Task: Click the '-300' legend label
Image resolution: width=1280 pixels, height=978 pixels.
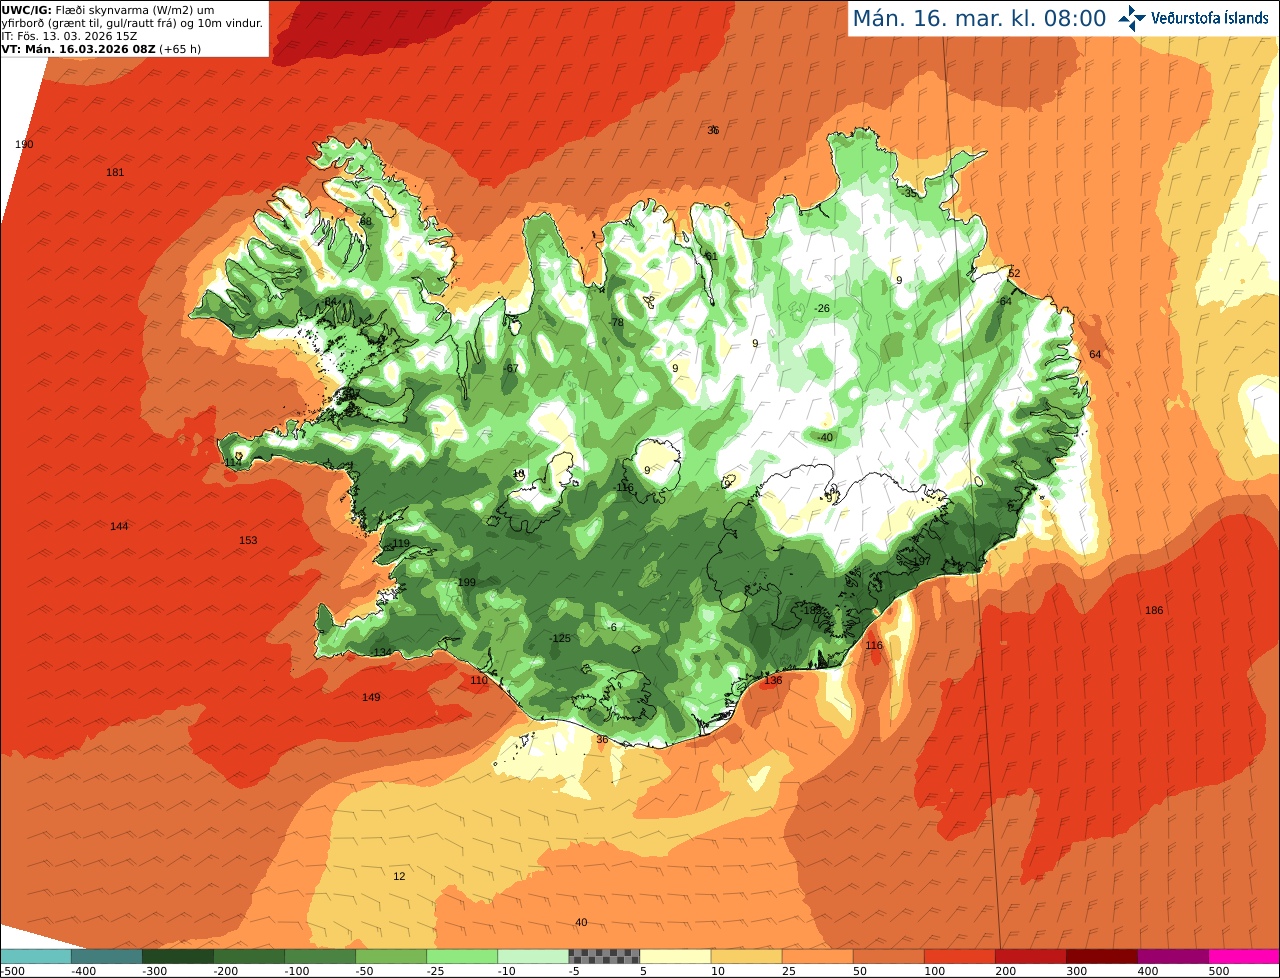Action: click(154, 971)
